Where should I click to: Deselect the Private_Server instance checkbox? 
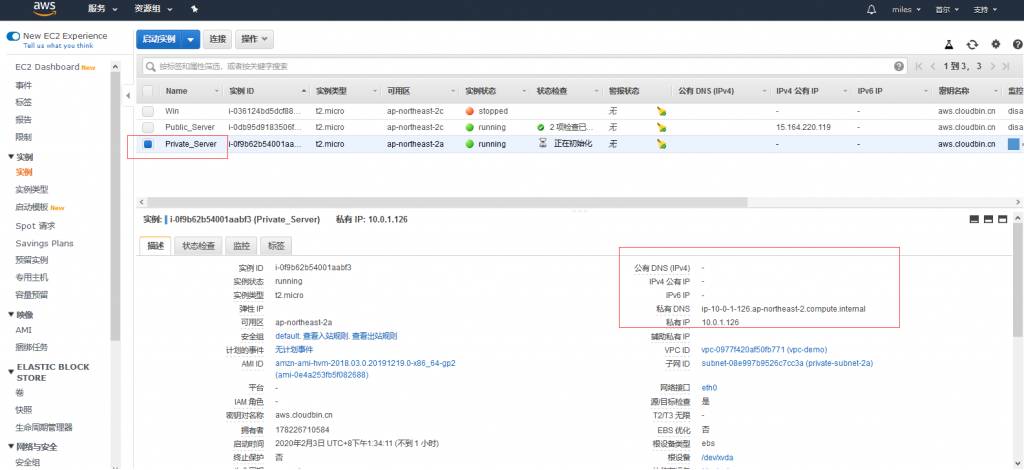pyautogui.click(x=148, y=144)
